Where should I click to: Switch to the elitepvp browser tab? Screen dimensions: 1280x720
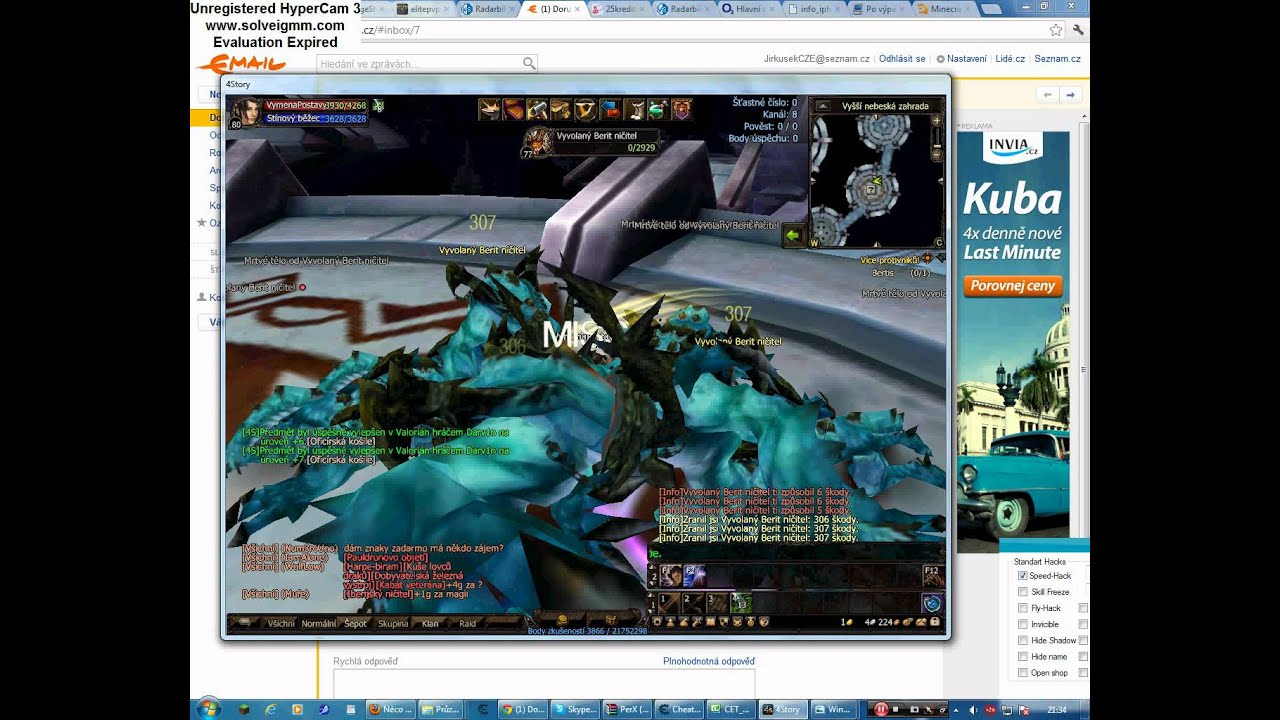(422, 9)
